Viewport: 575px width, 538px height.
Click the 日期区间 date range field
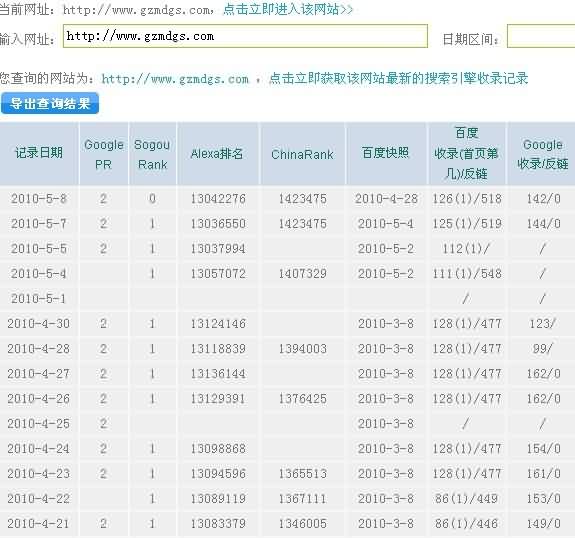tap(541, 36)
